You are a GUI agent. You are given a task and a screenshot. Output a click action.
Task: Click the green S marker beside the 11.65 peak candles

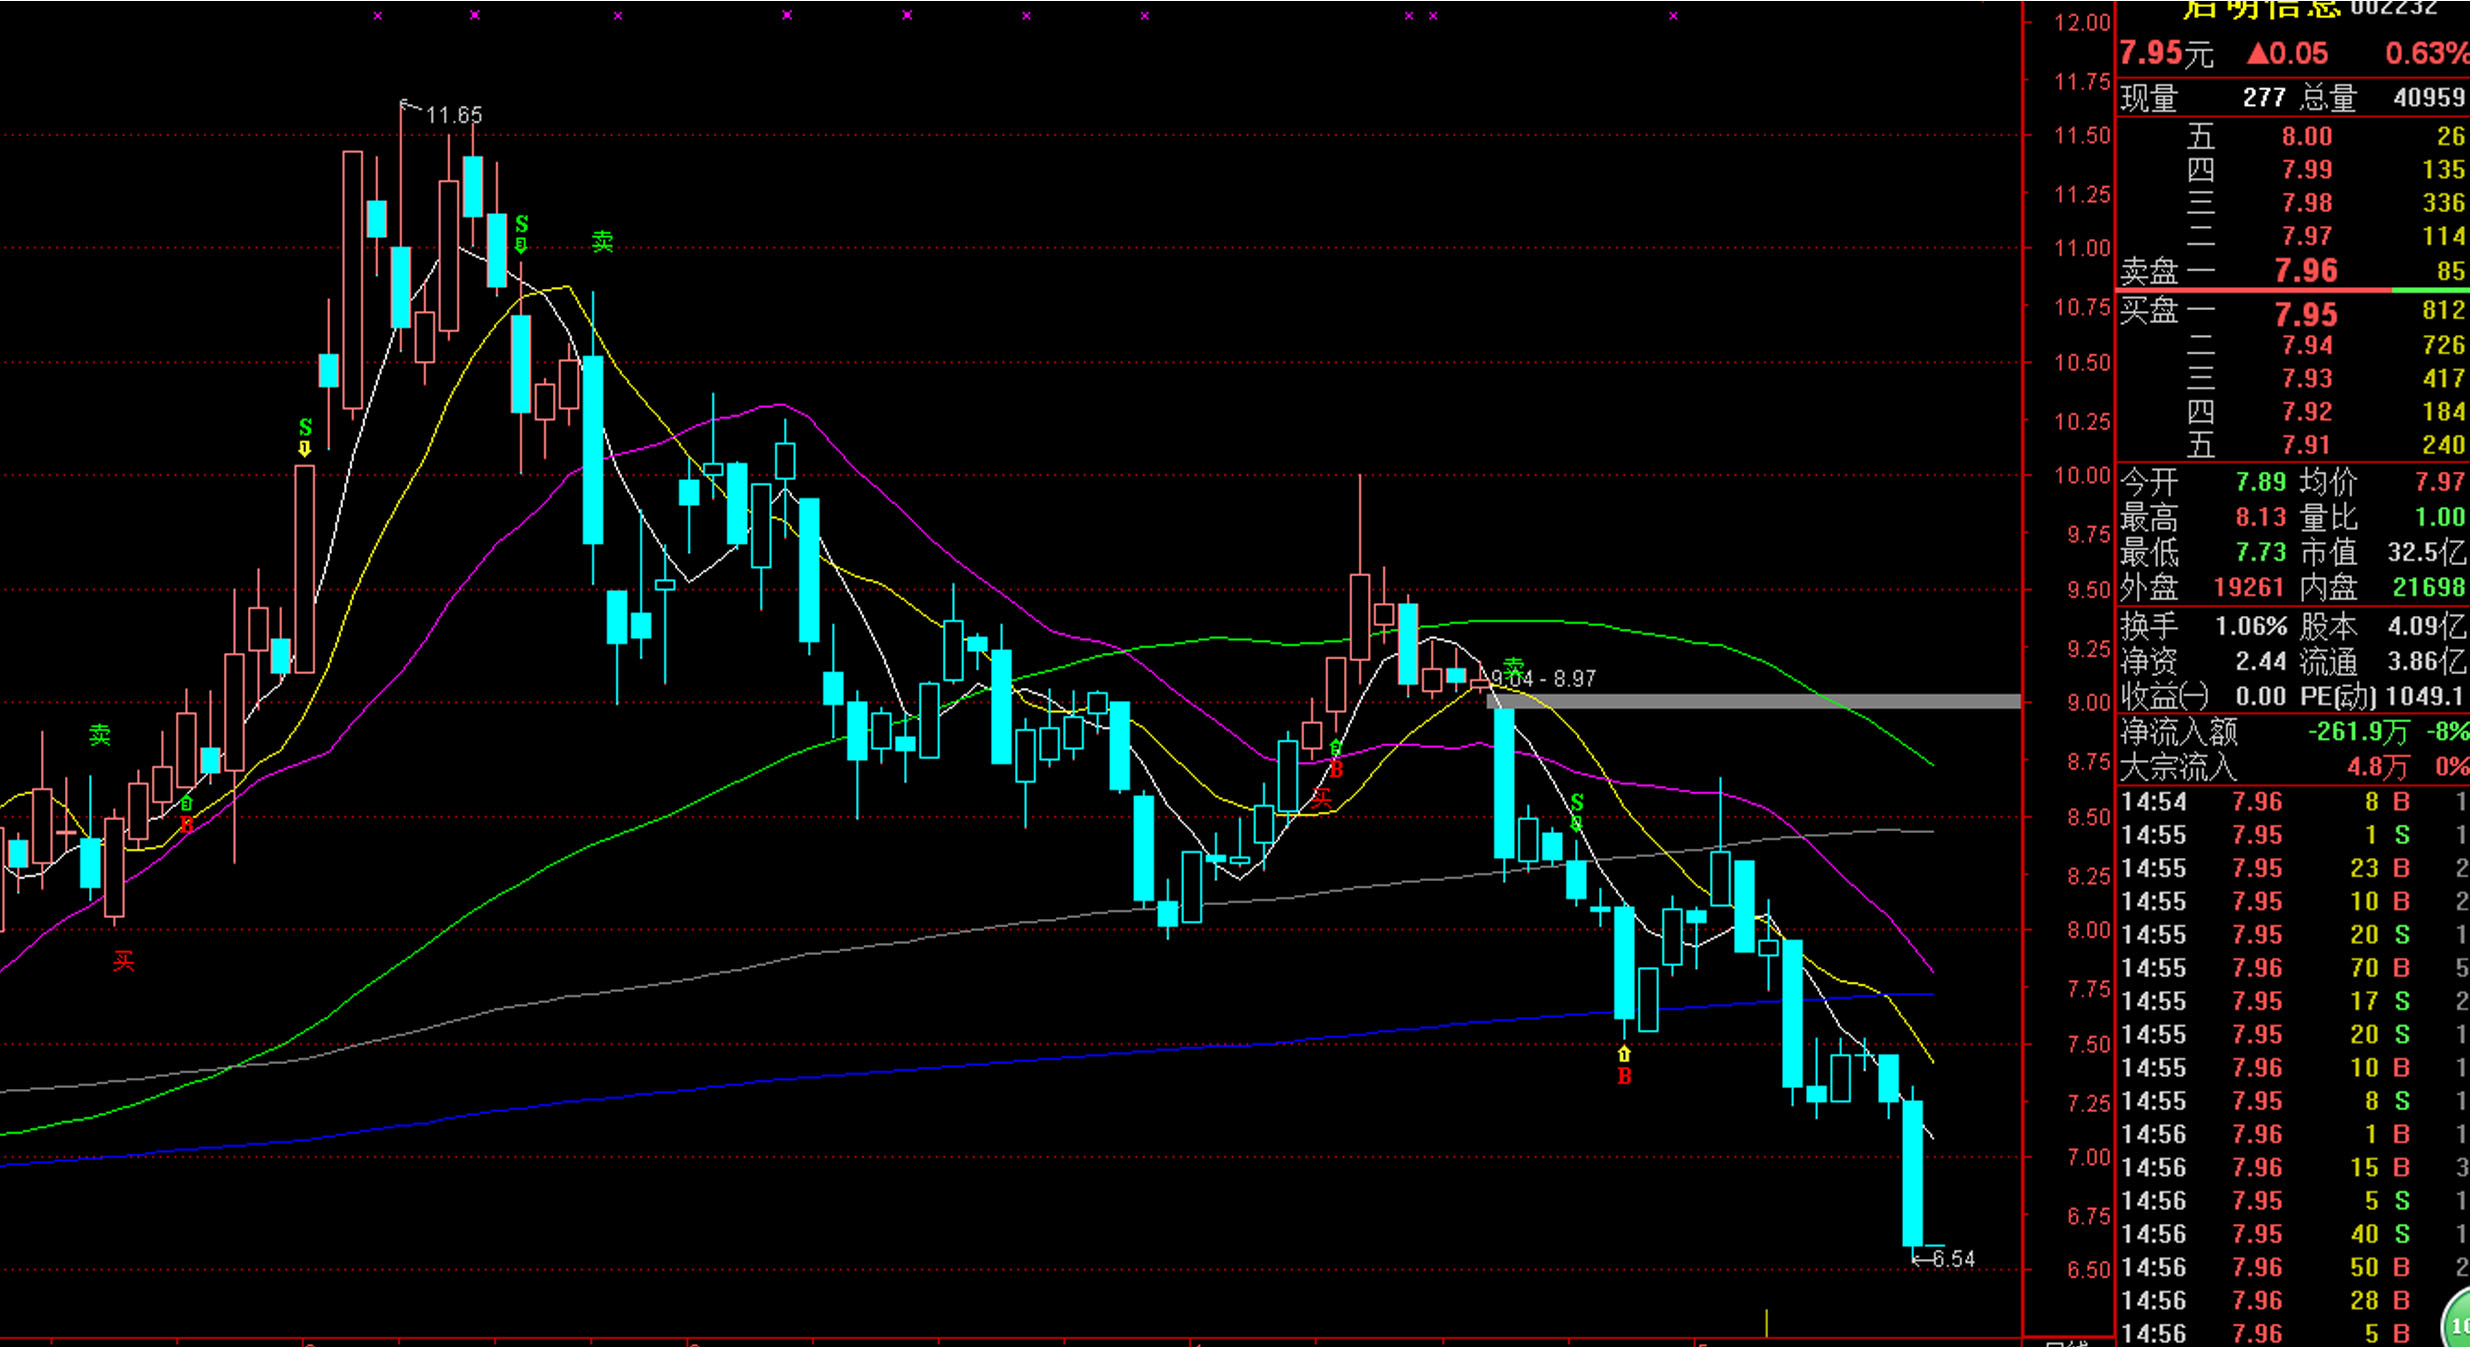point(521,233)
